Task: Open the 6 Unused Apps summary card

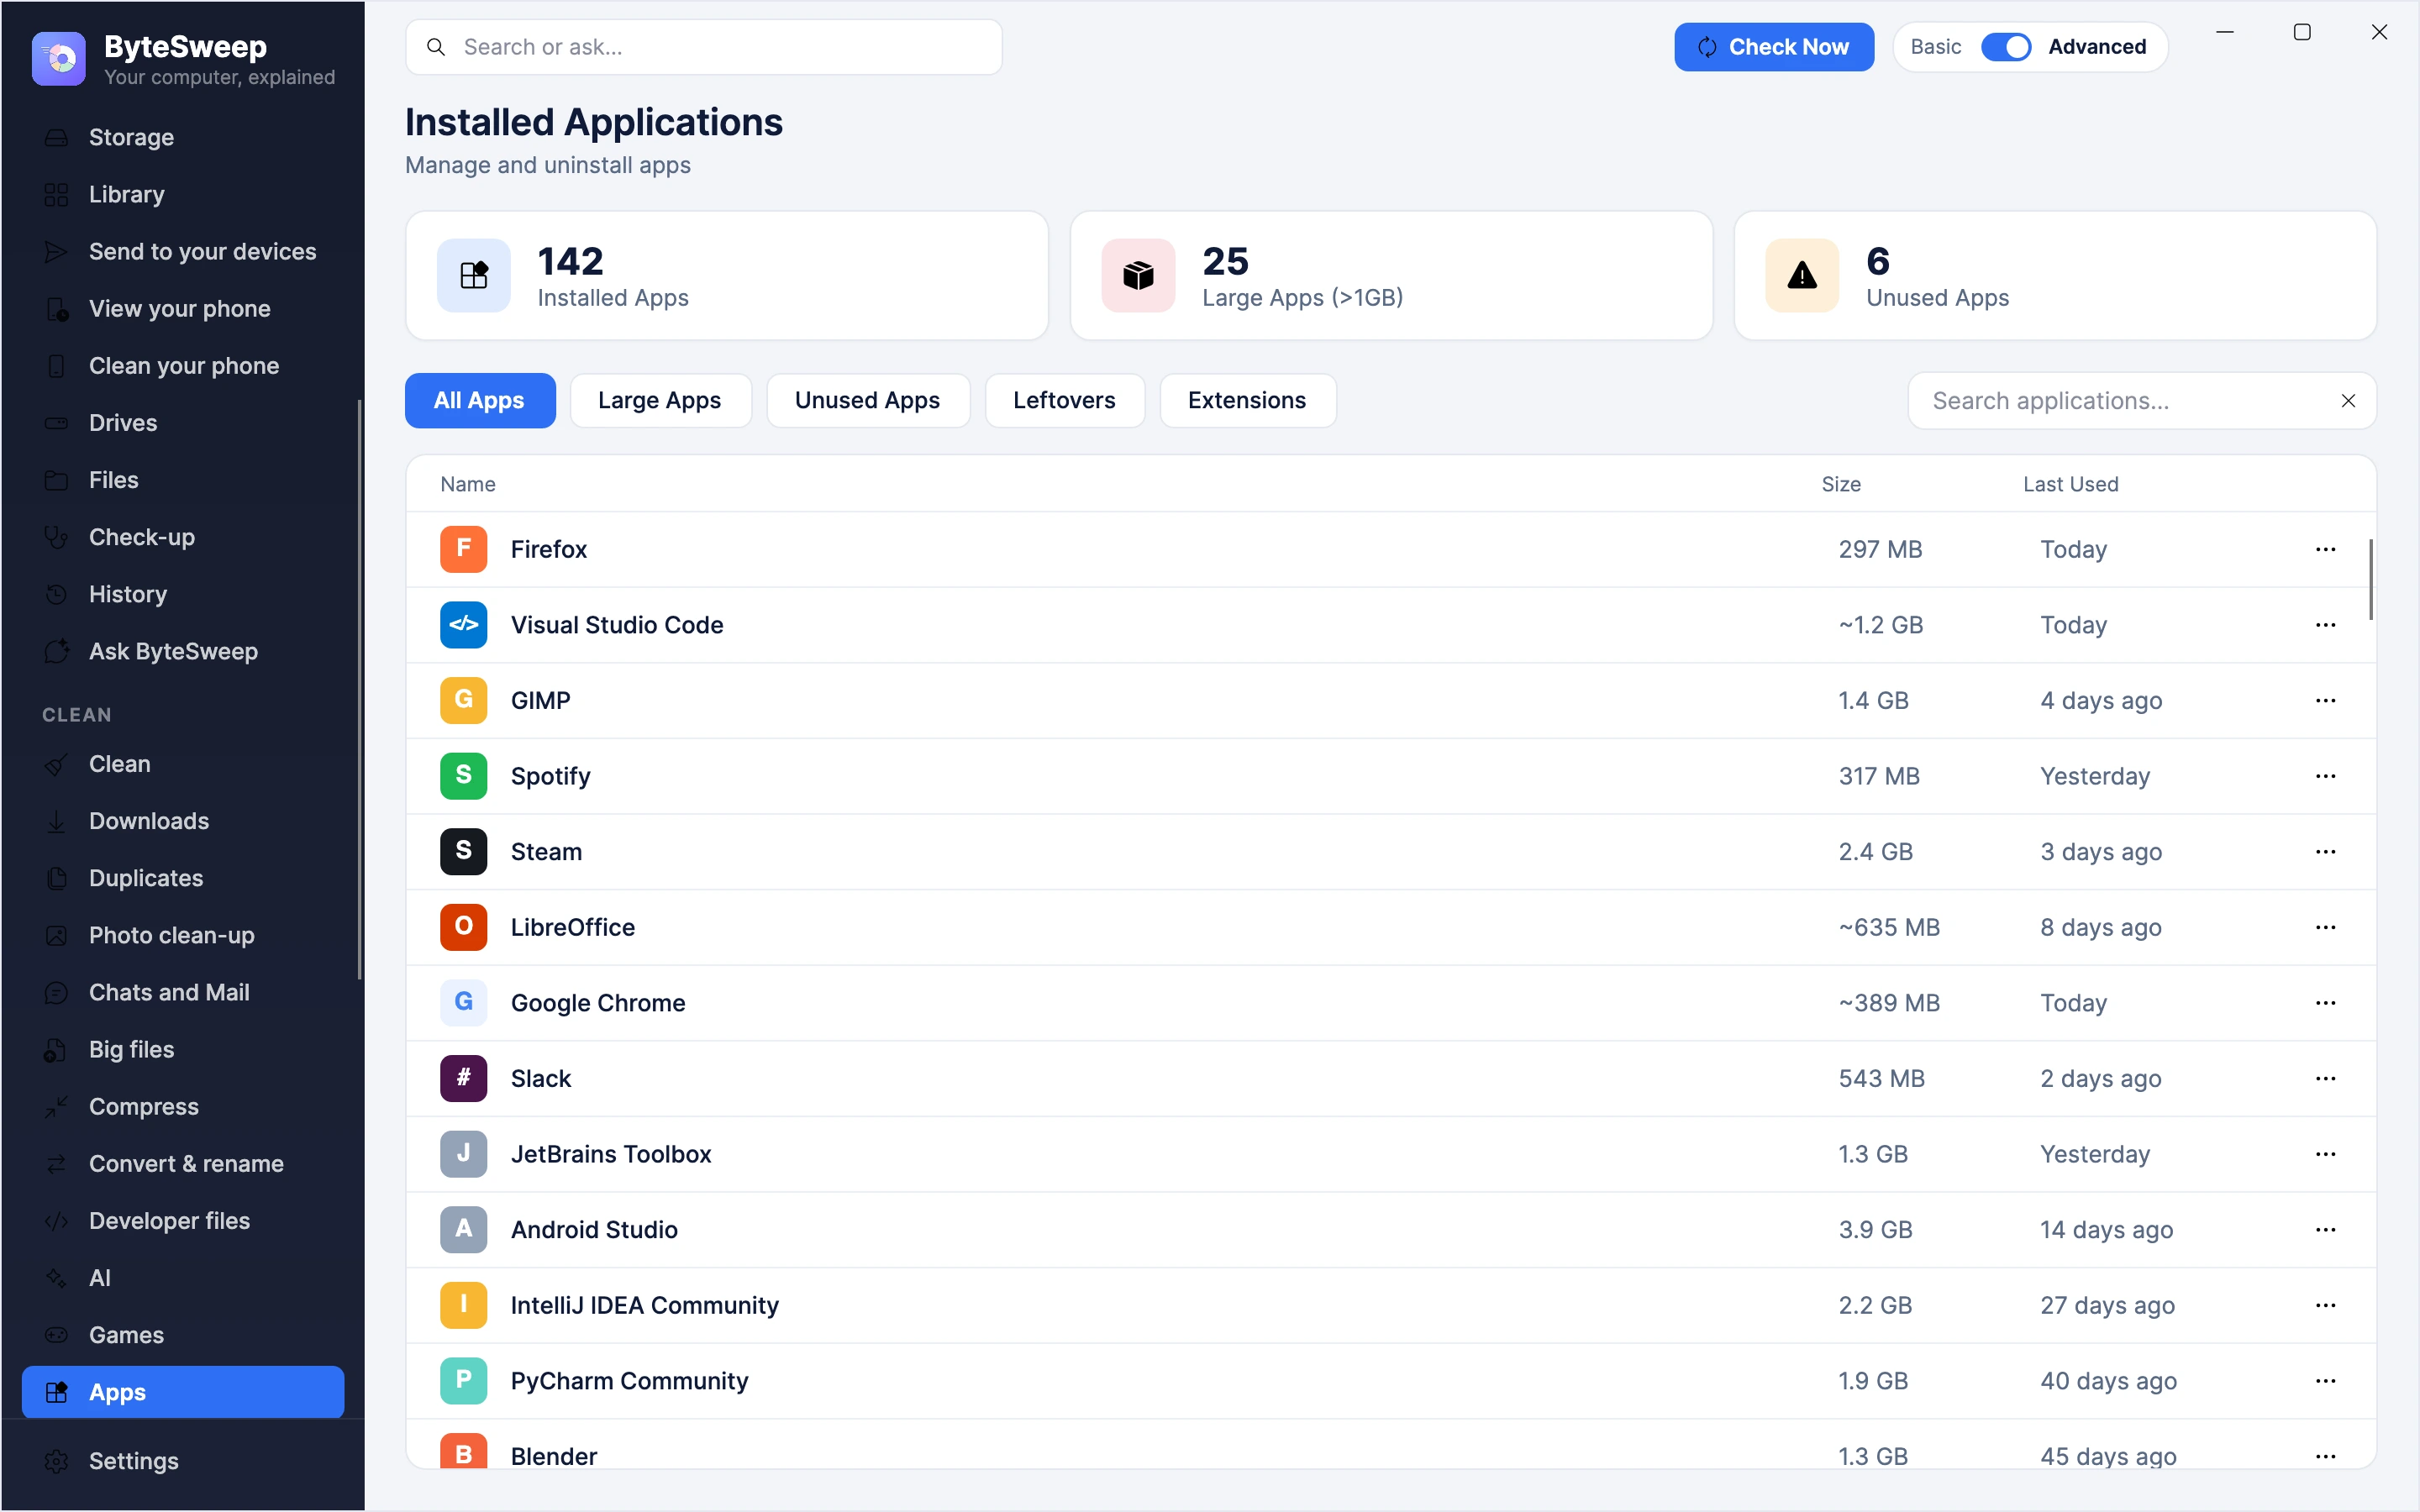Action: (2054, 275)
